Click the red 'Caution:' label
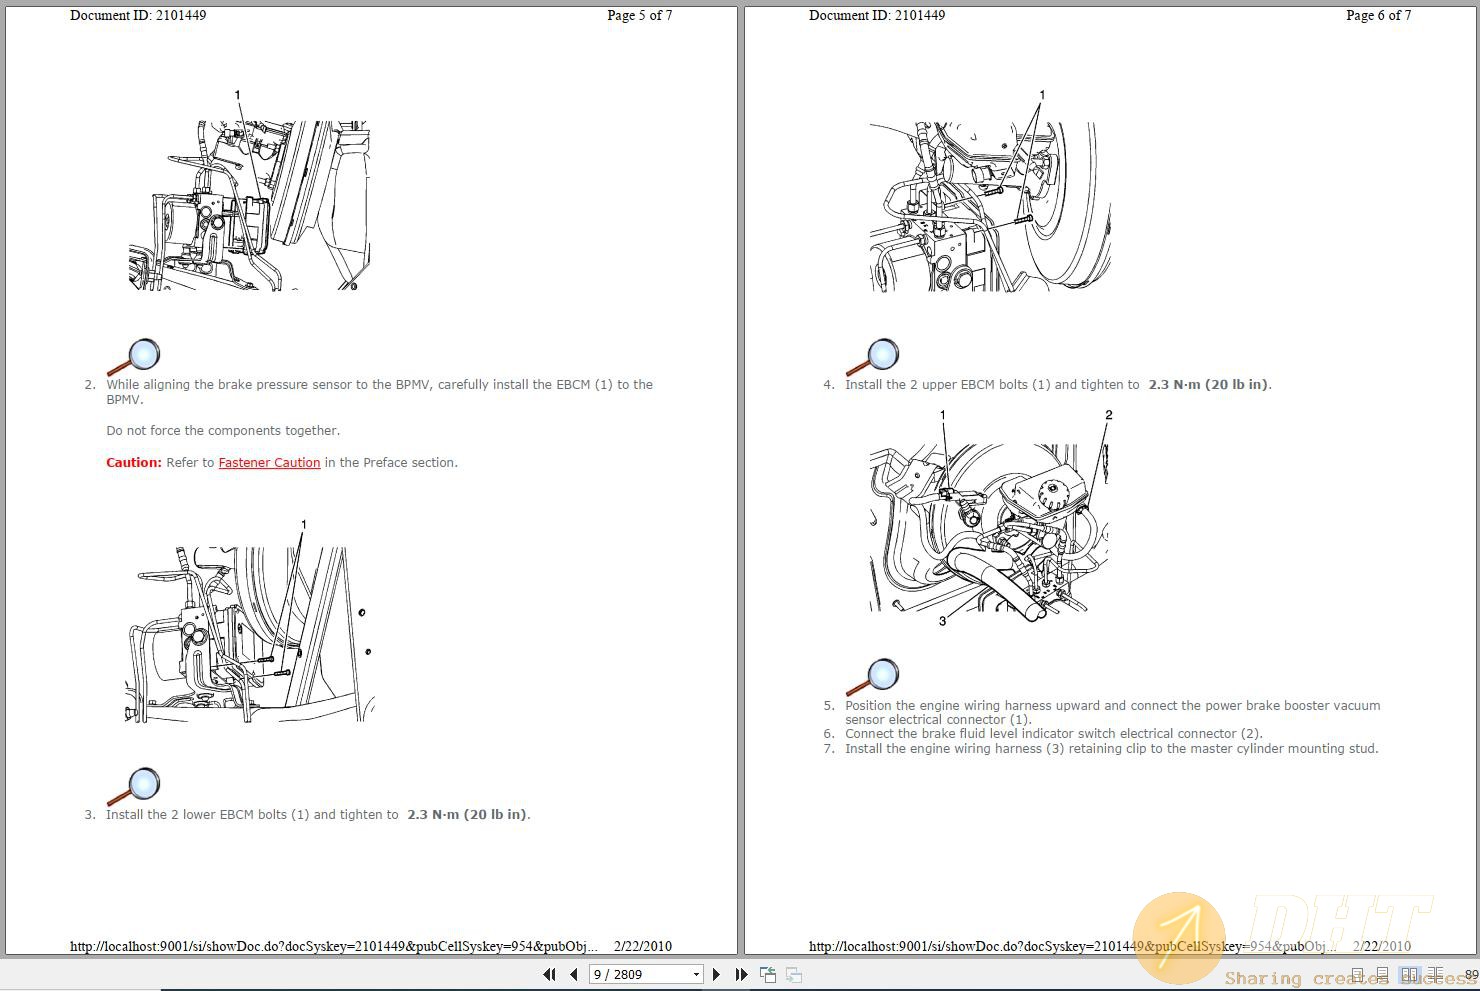 pos(134,462)
